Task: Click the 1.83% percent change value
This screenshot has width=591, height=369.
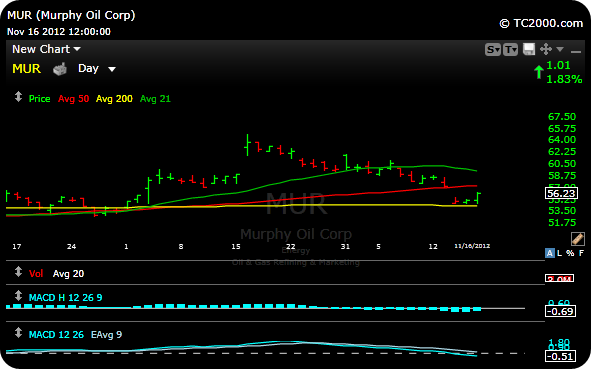Action: [564, 79]
